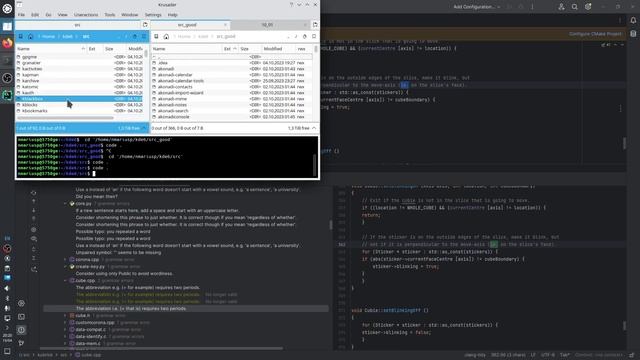Sort right panel by Size column

(x=250, y=49)
